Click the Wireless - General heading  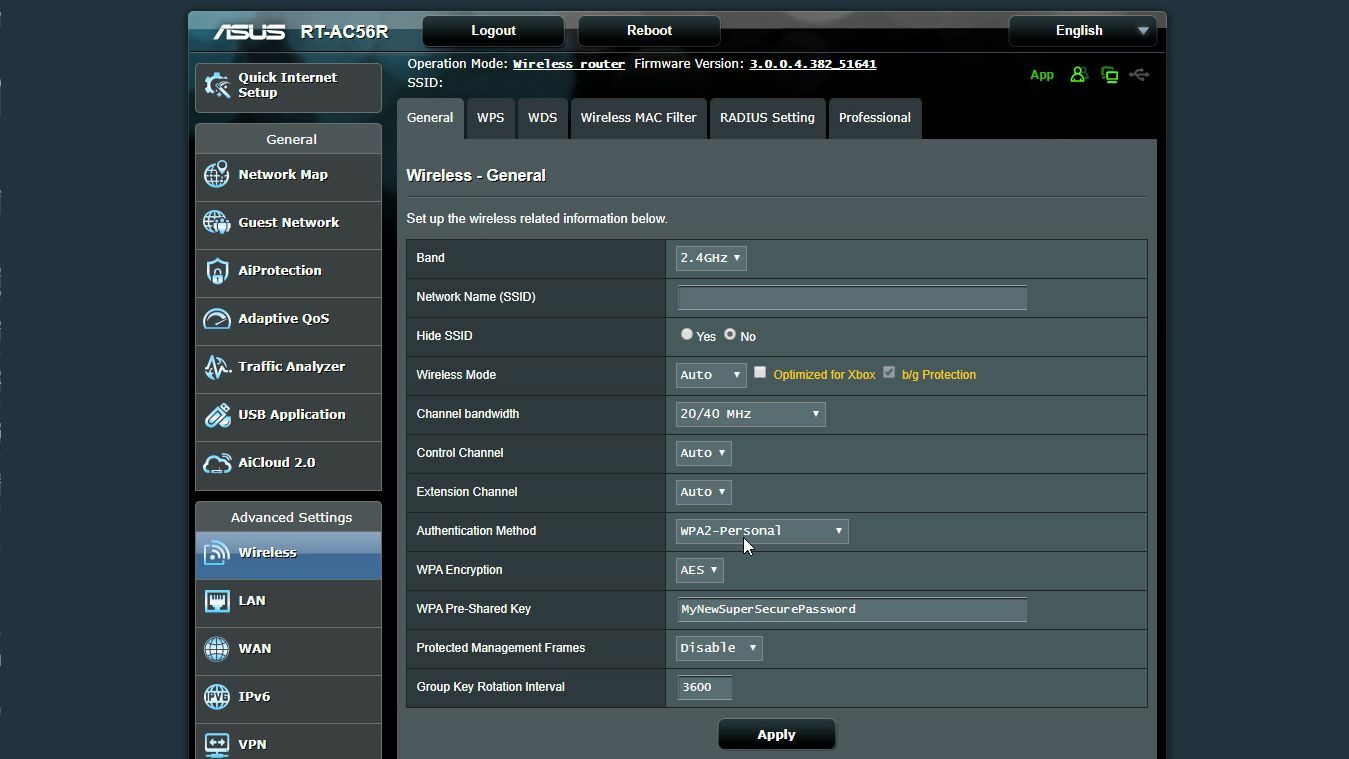476,175
